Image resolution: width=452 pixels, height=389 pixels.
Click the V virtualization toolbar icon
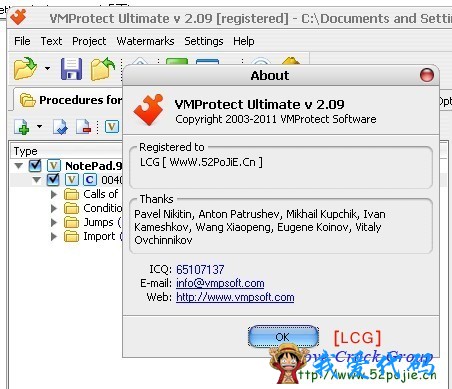click(x=112, y=127)
